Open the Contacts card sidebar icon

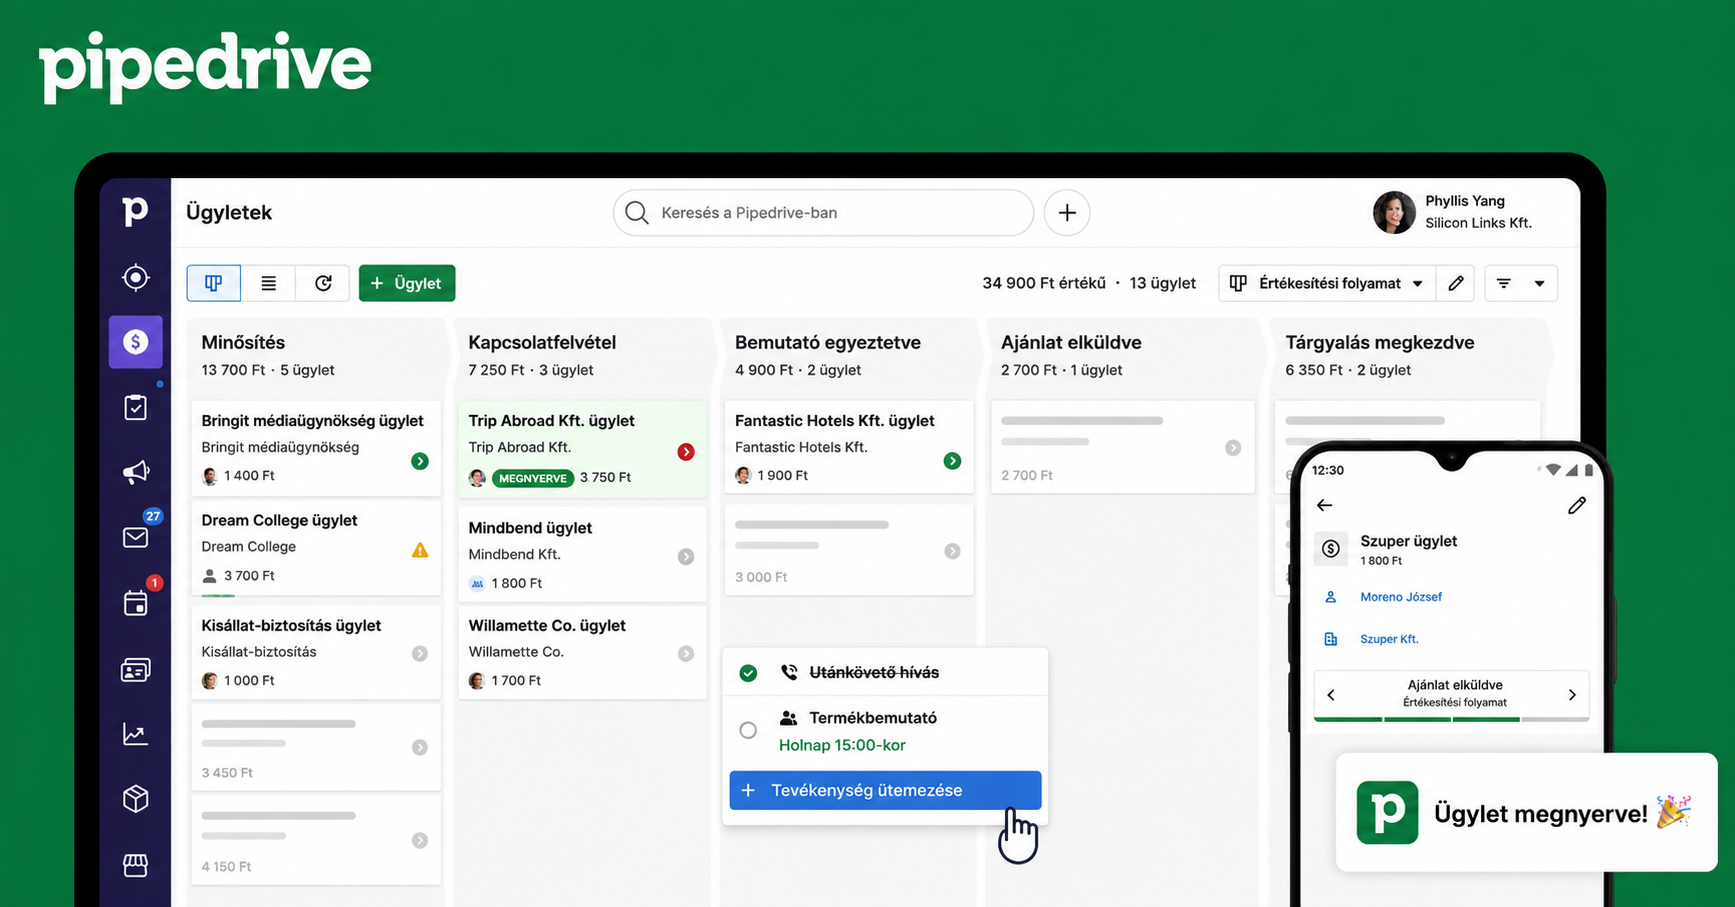point(135,669)
